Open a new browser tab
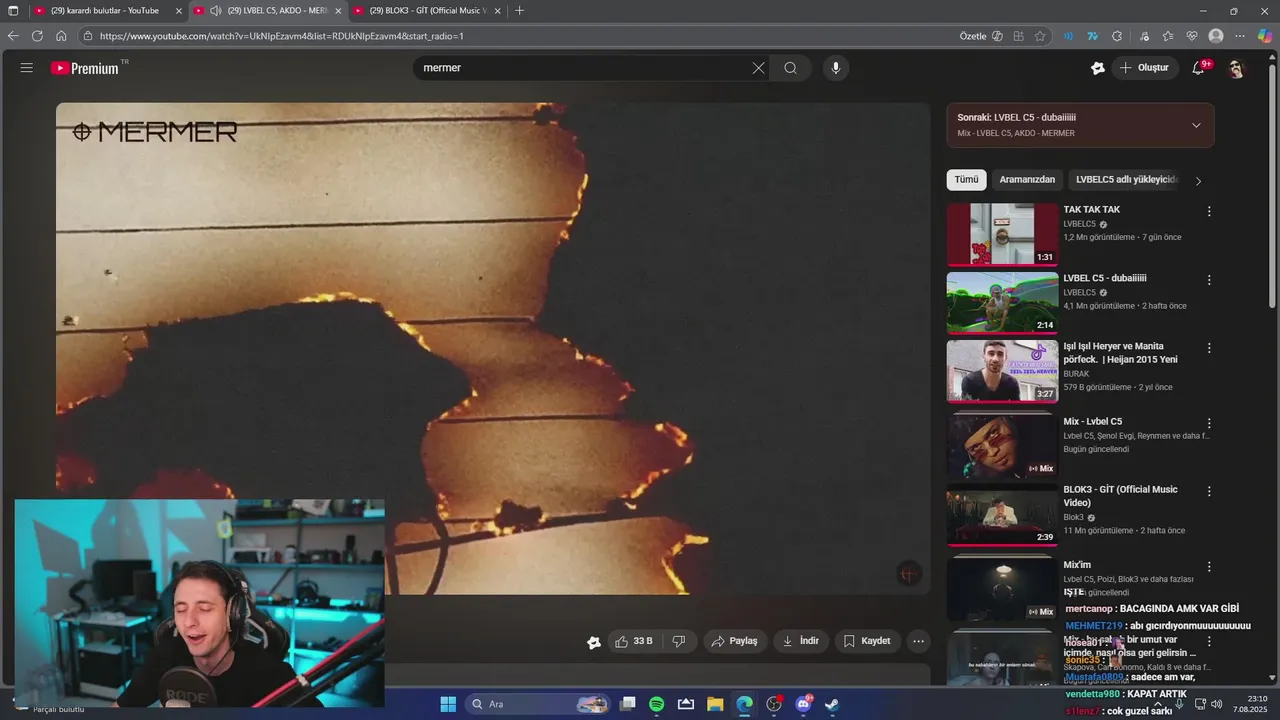 pyautogui.click(x=519, y=11)
